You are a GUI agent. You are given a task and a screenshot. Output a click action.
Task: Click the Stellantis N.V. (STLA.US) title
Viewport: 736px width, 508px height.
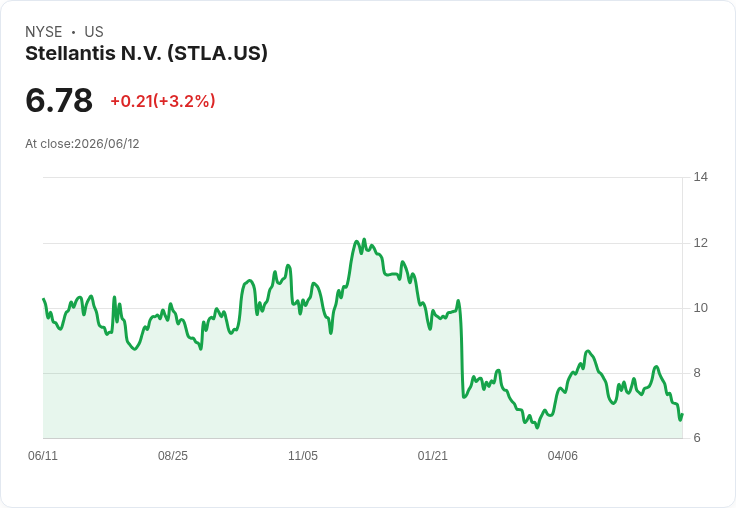tap(146, 54)
